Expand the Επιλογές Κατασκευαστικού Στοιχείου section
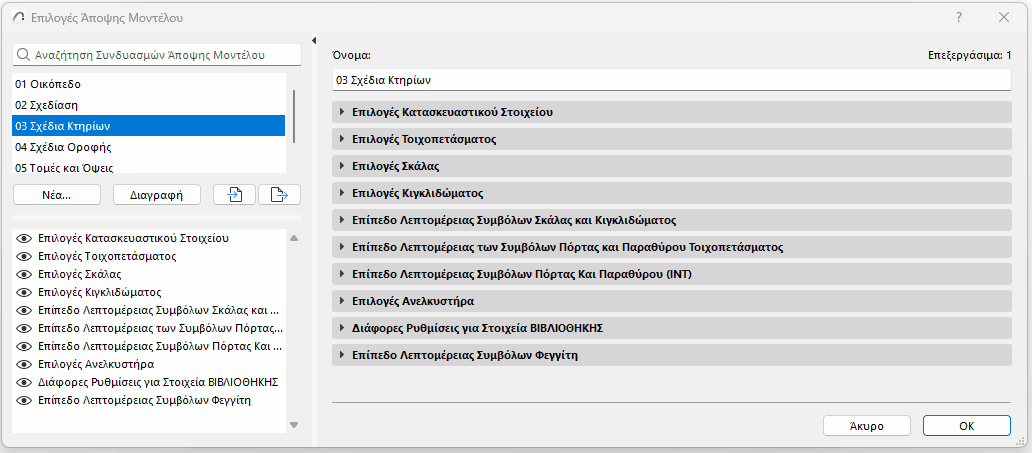Screen dimensions: 1032x453 pyautogui.click(x=342, y=112)
